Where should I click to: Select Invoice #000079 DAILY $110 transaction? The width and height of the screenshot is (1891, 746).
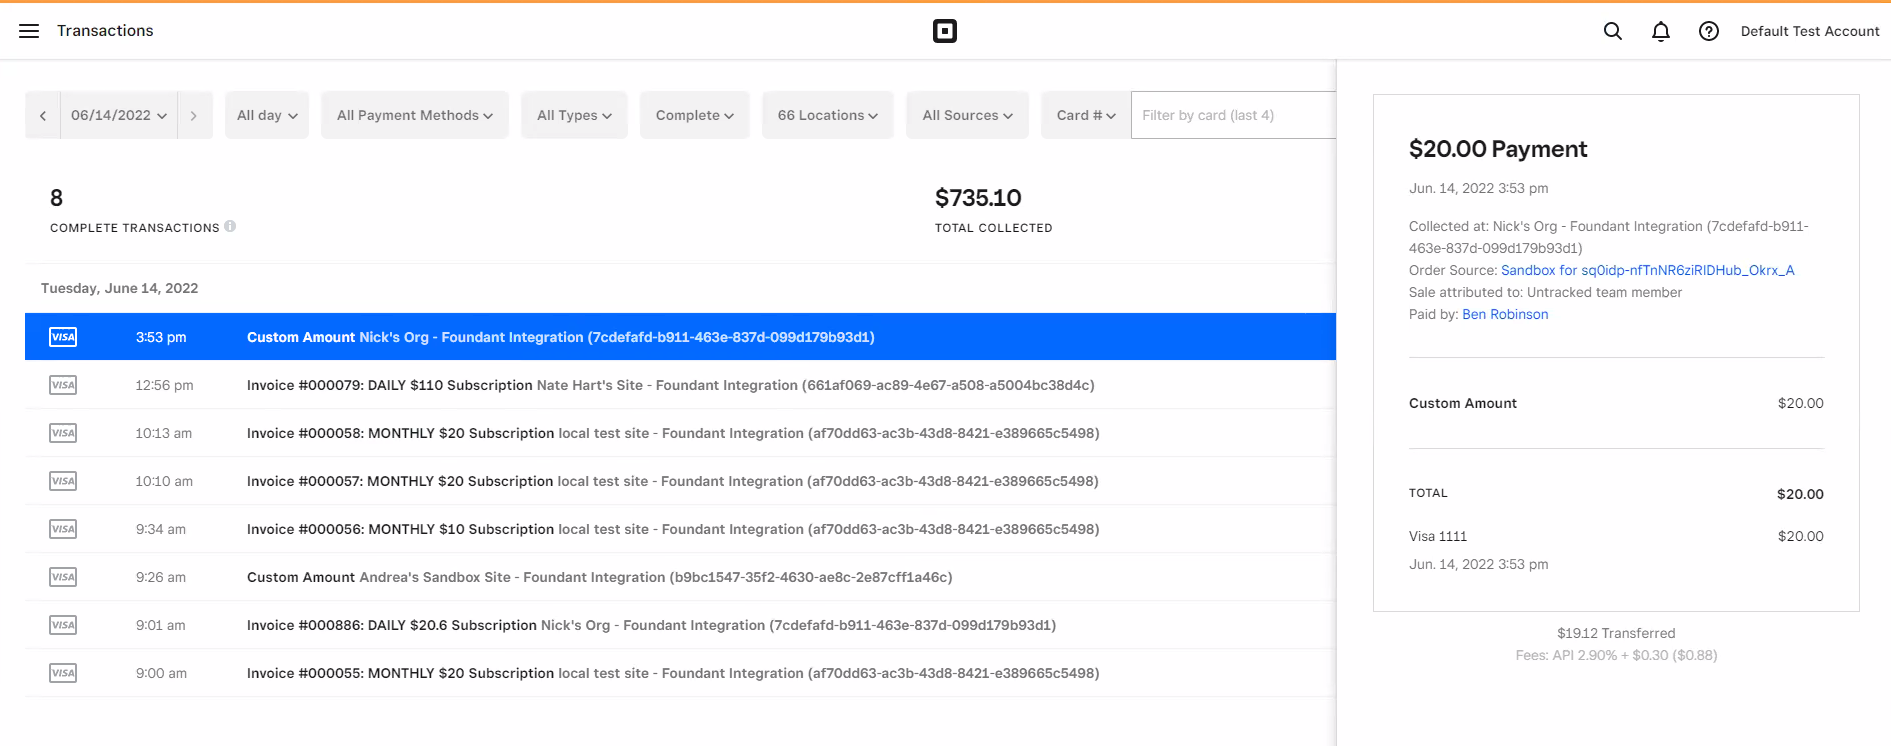(680, 385)
